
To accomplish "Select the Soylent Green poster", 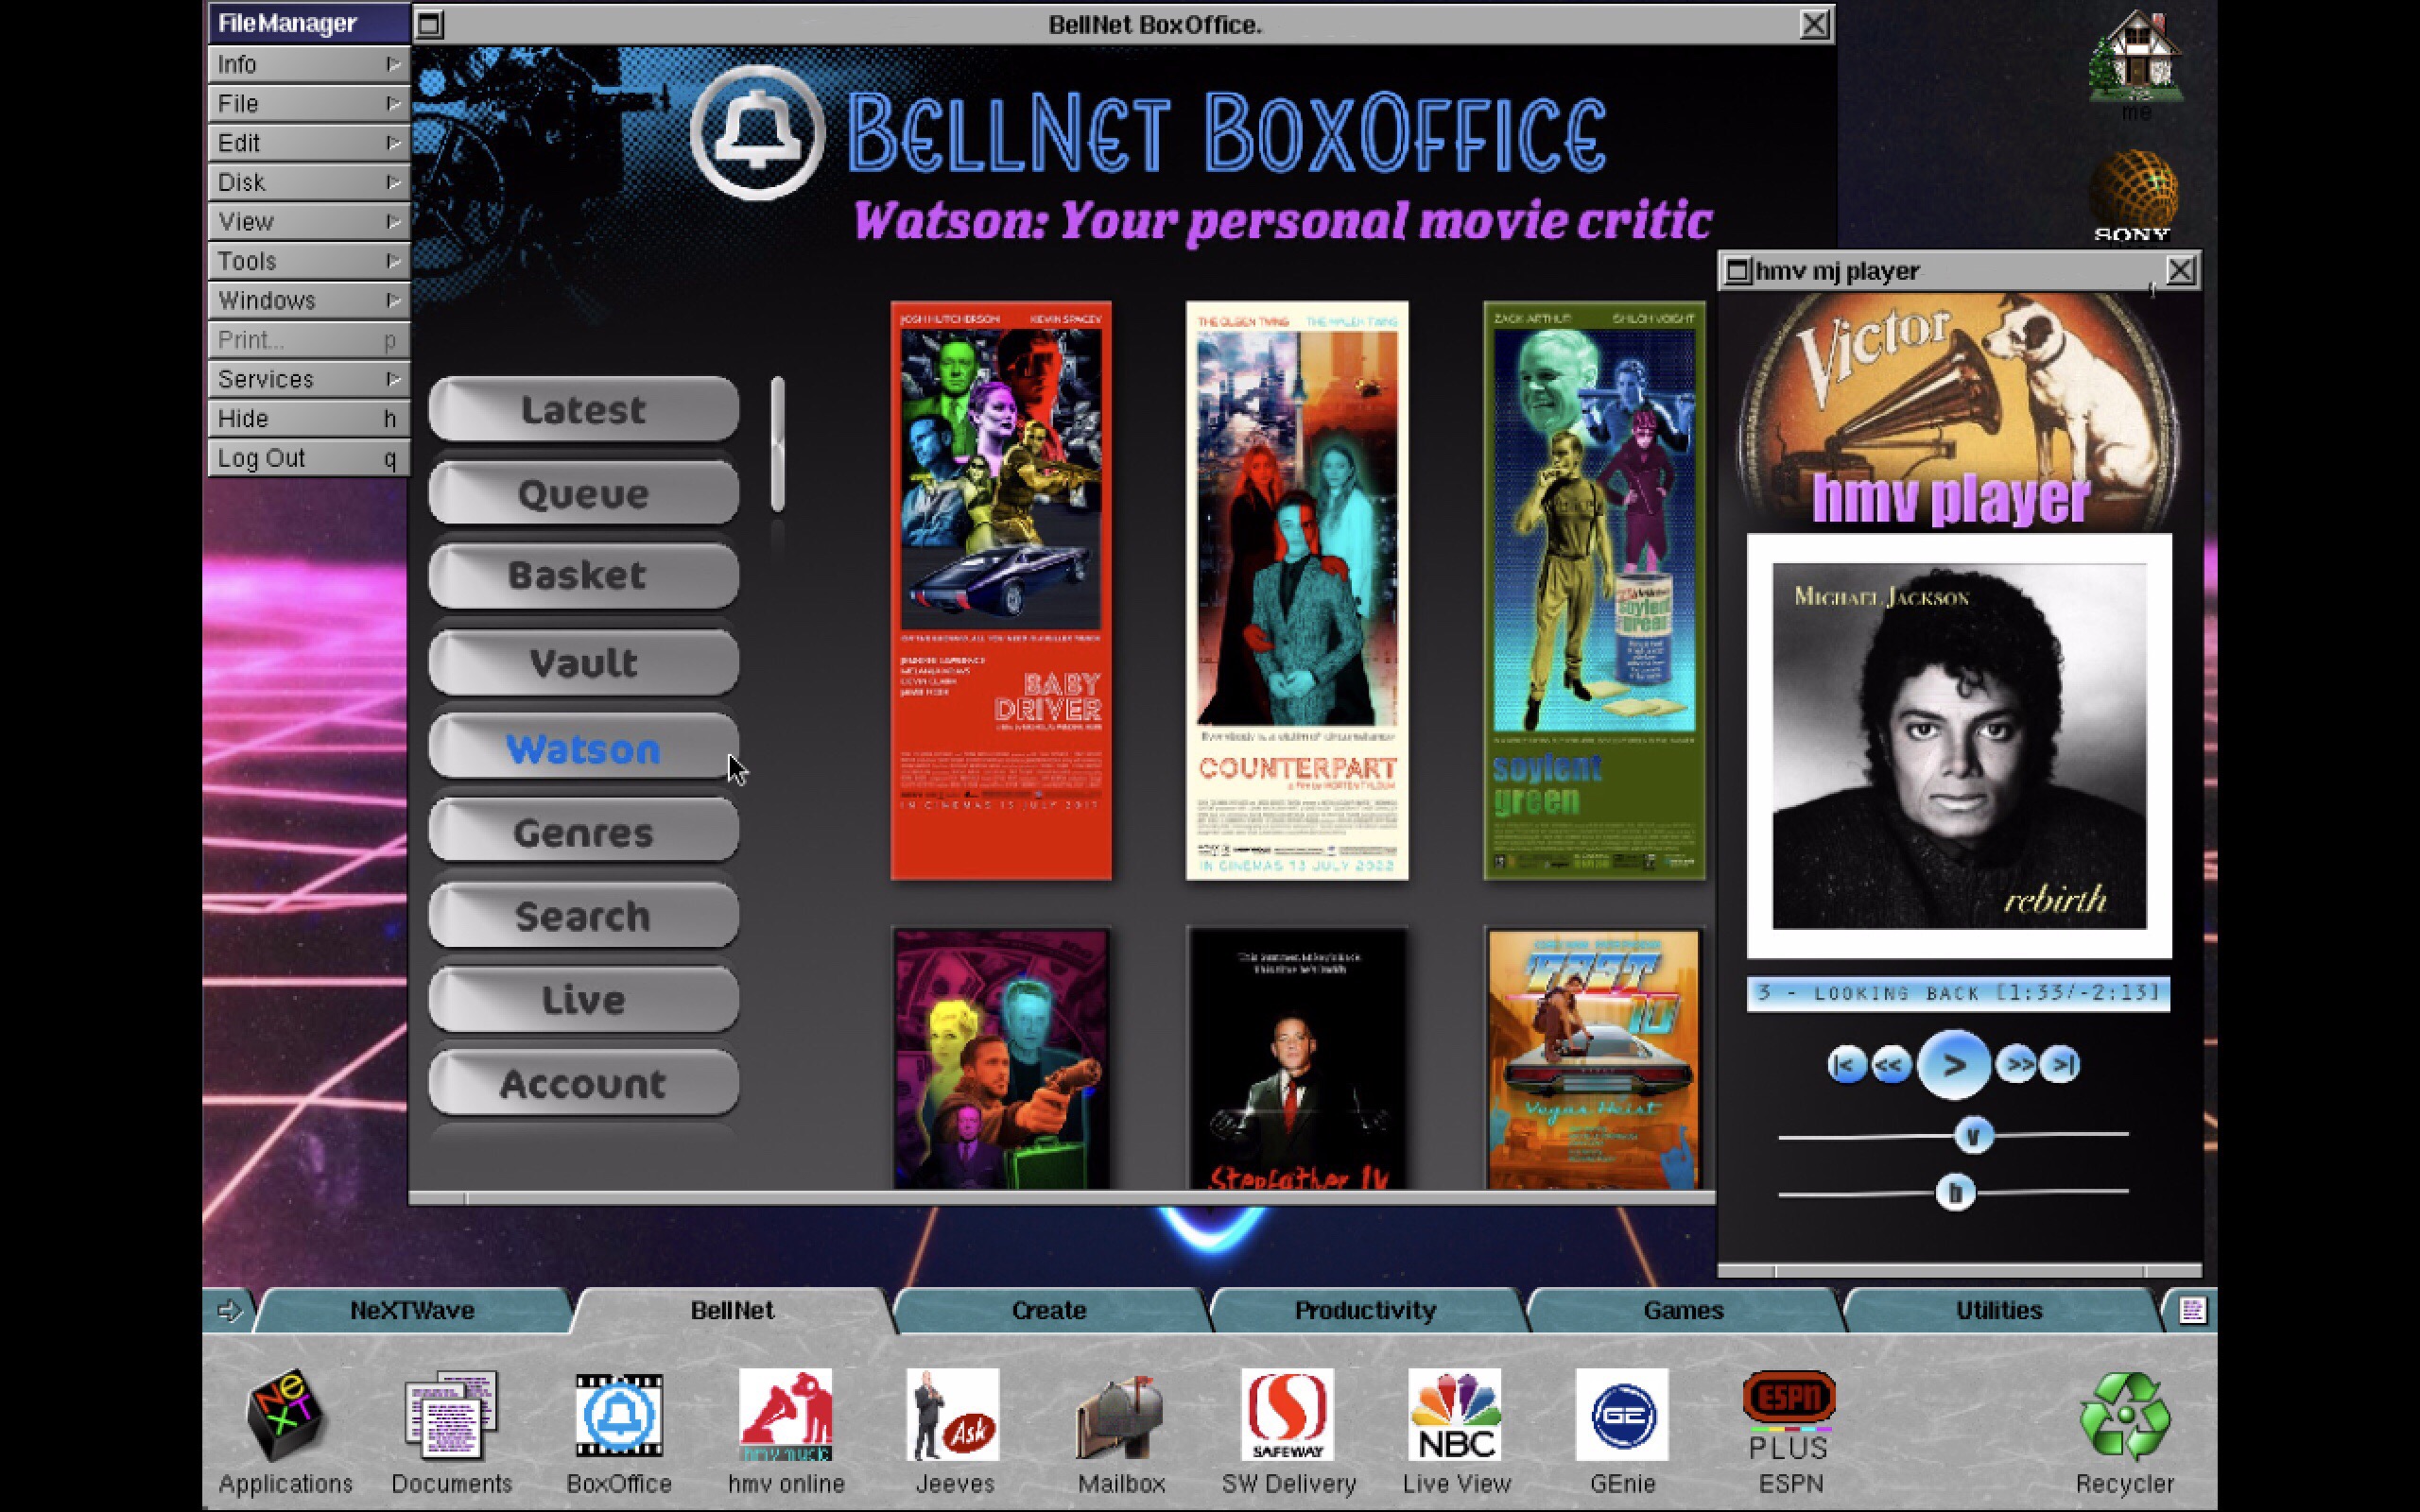I will coord(1594,591).
